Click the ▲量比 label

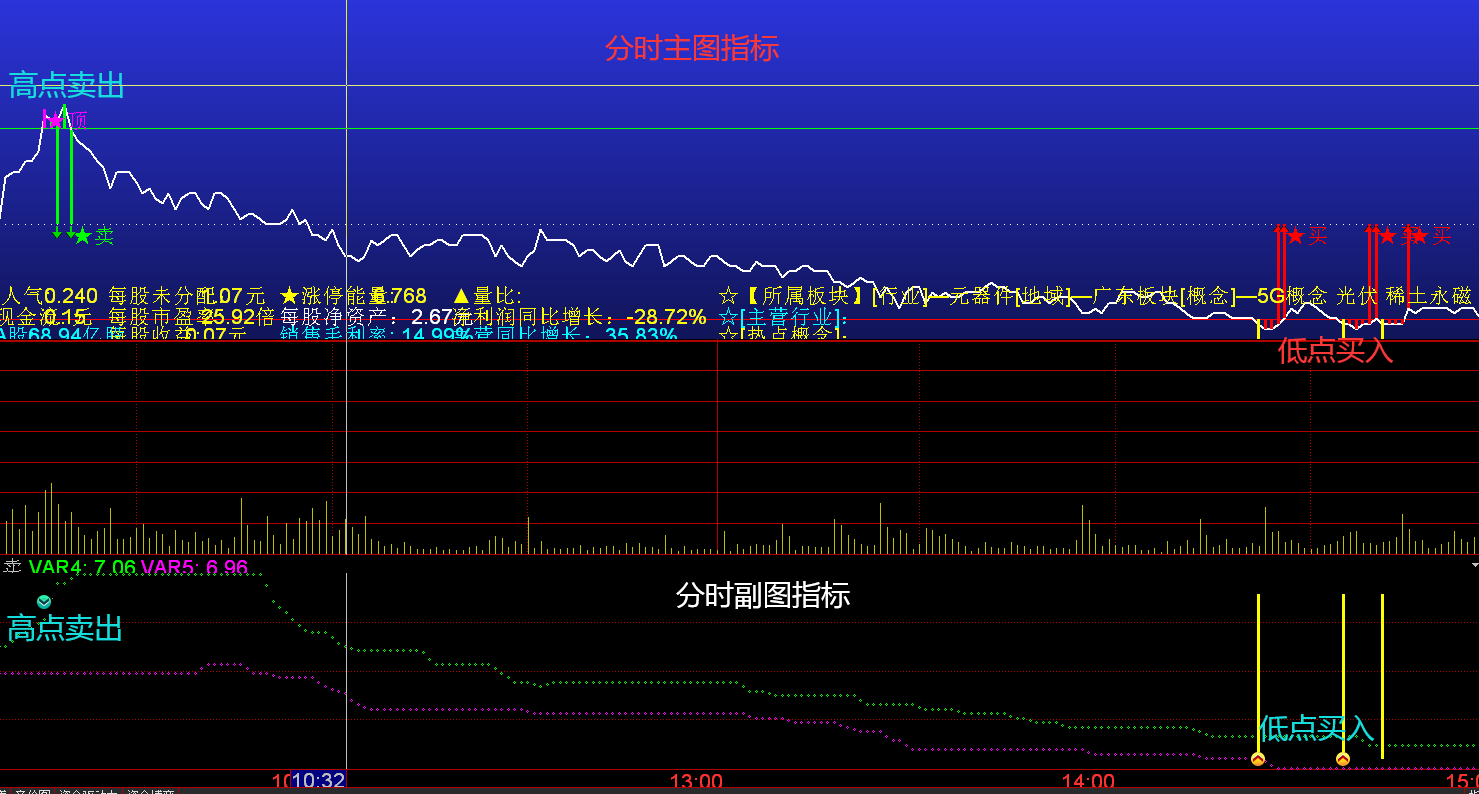487,296
